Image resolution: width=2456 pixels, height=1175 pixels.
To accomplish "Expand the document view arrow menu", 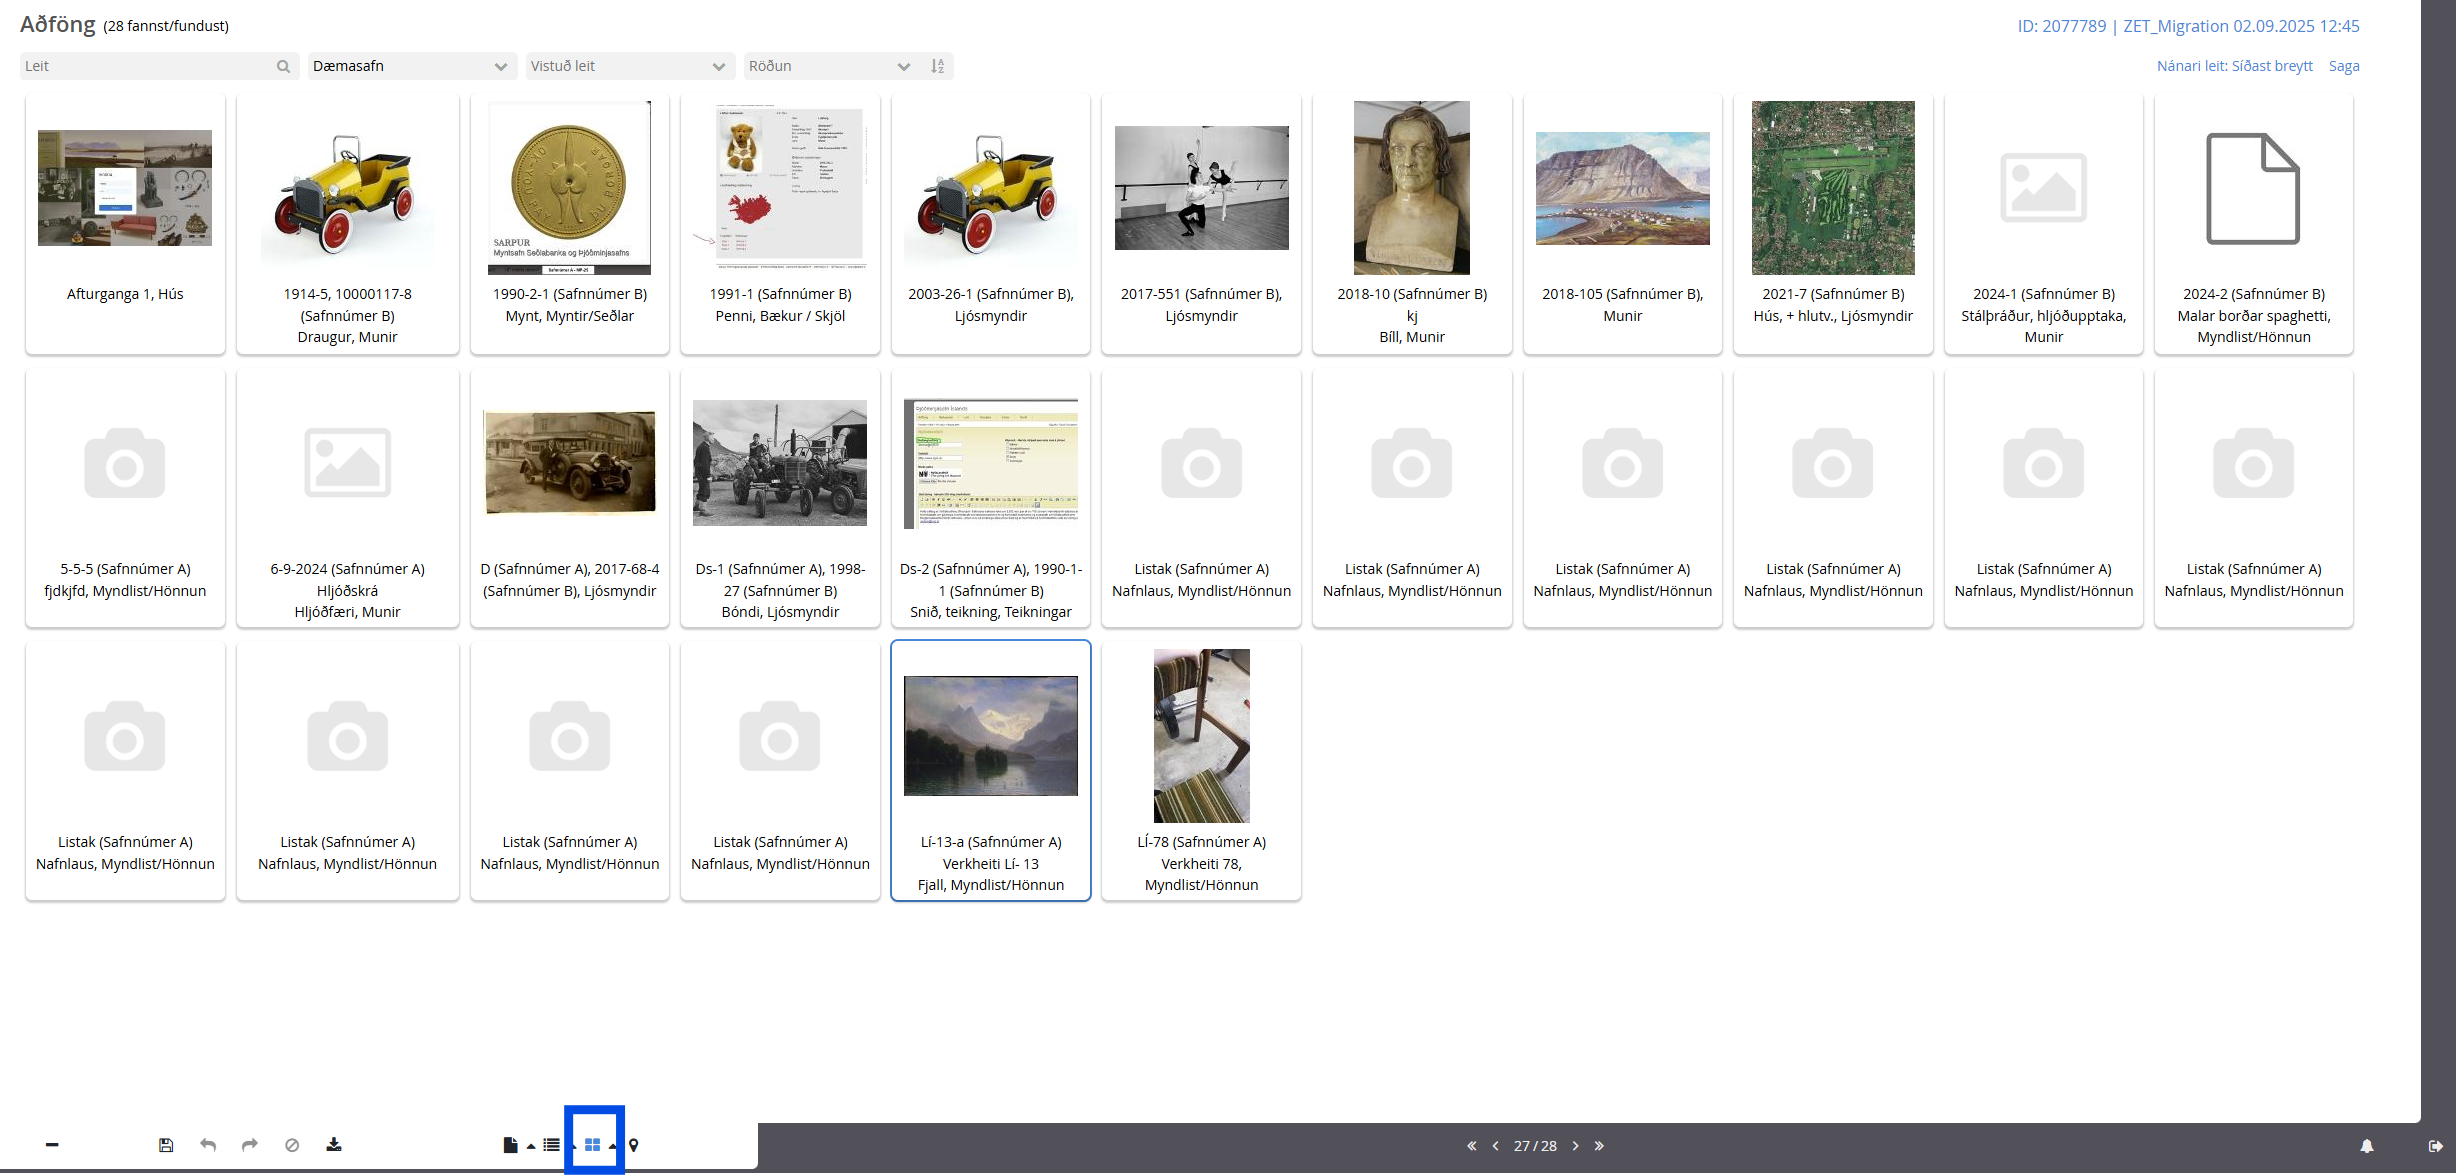I will [531, 1146].
